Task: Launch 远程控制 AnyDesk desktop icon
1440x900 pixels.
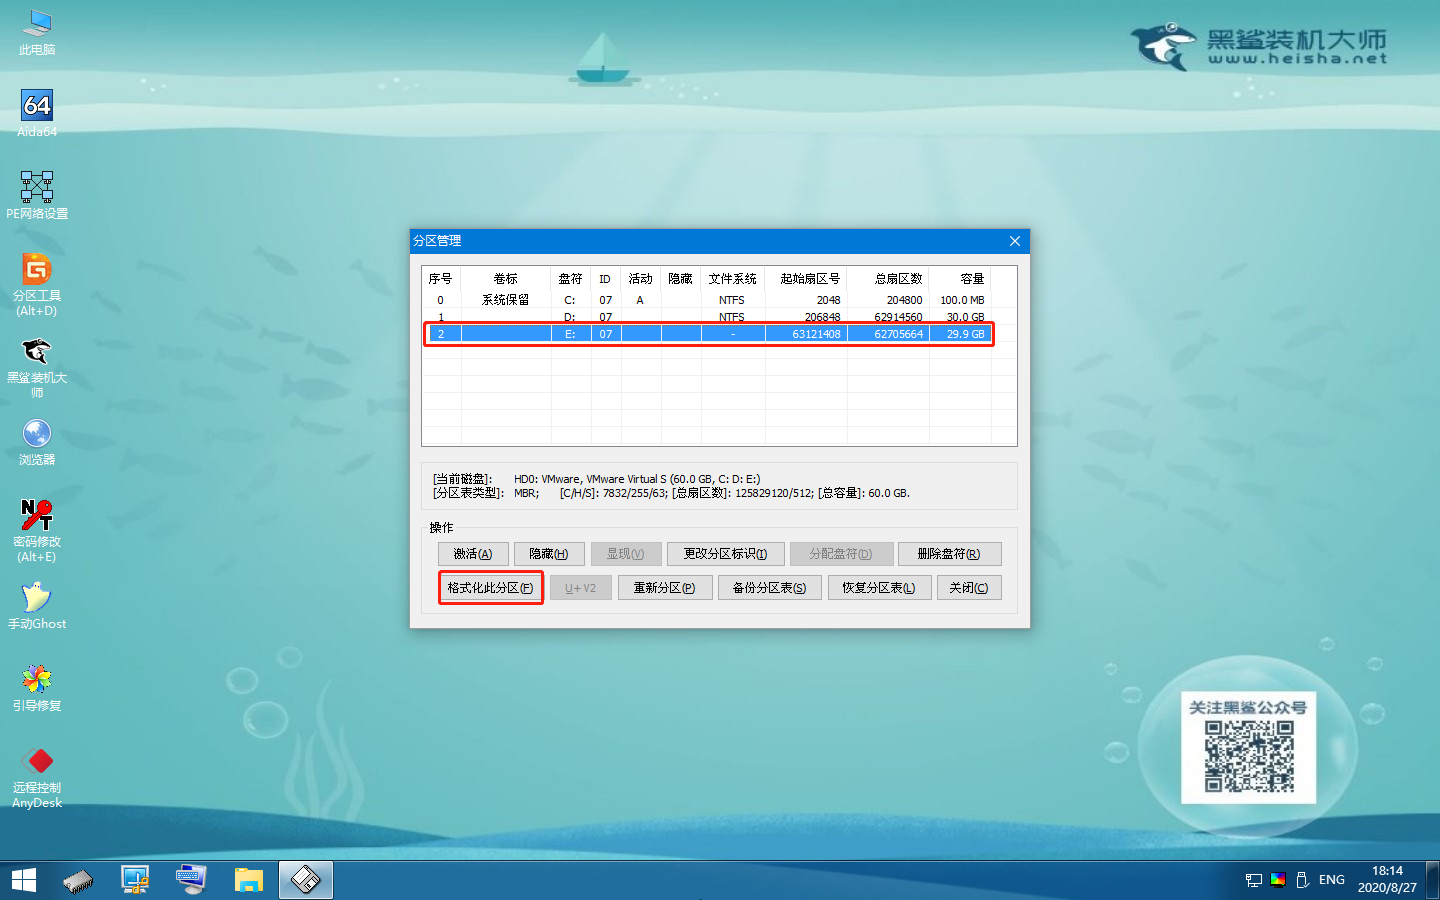Action: (x=37, y=777)
